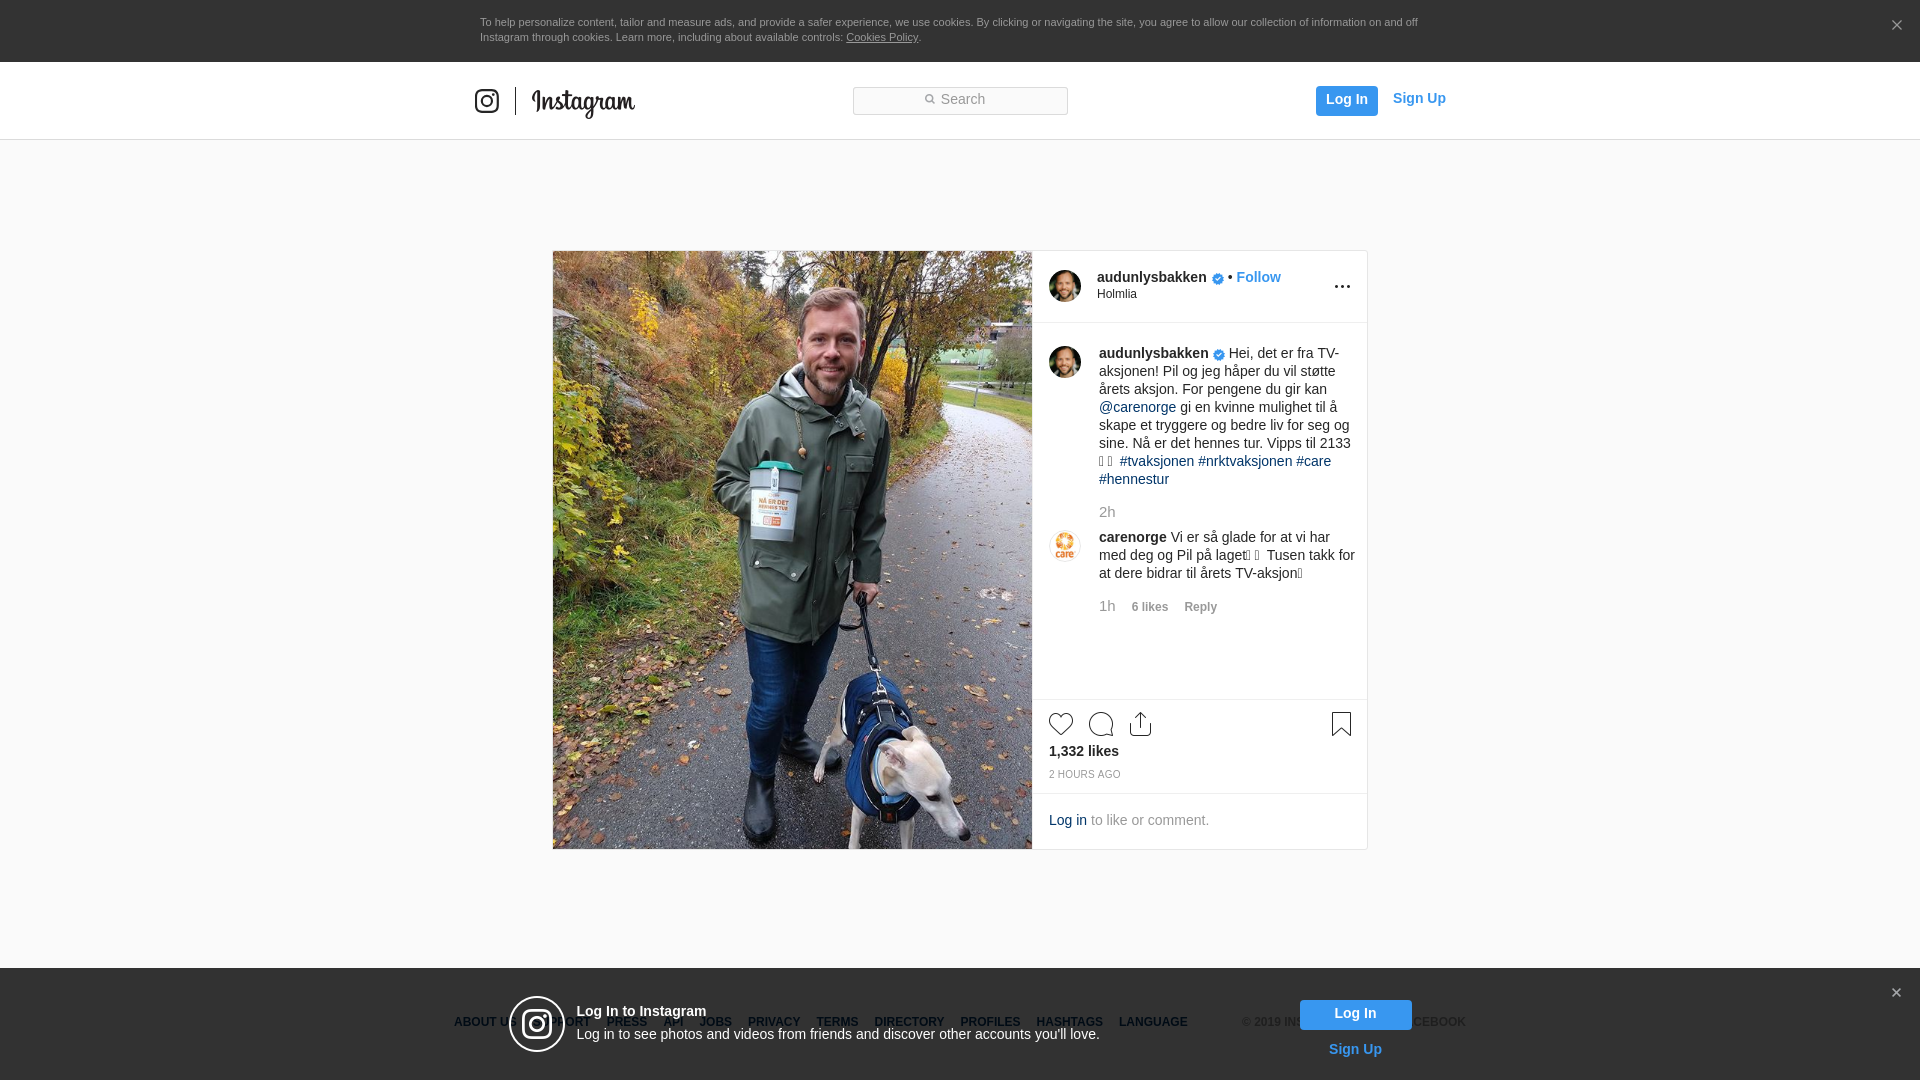Open the #tvaksjonen hashtag
This screenshot has height=1080, width=1920.
point(1157,461)
